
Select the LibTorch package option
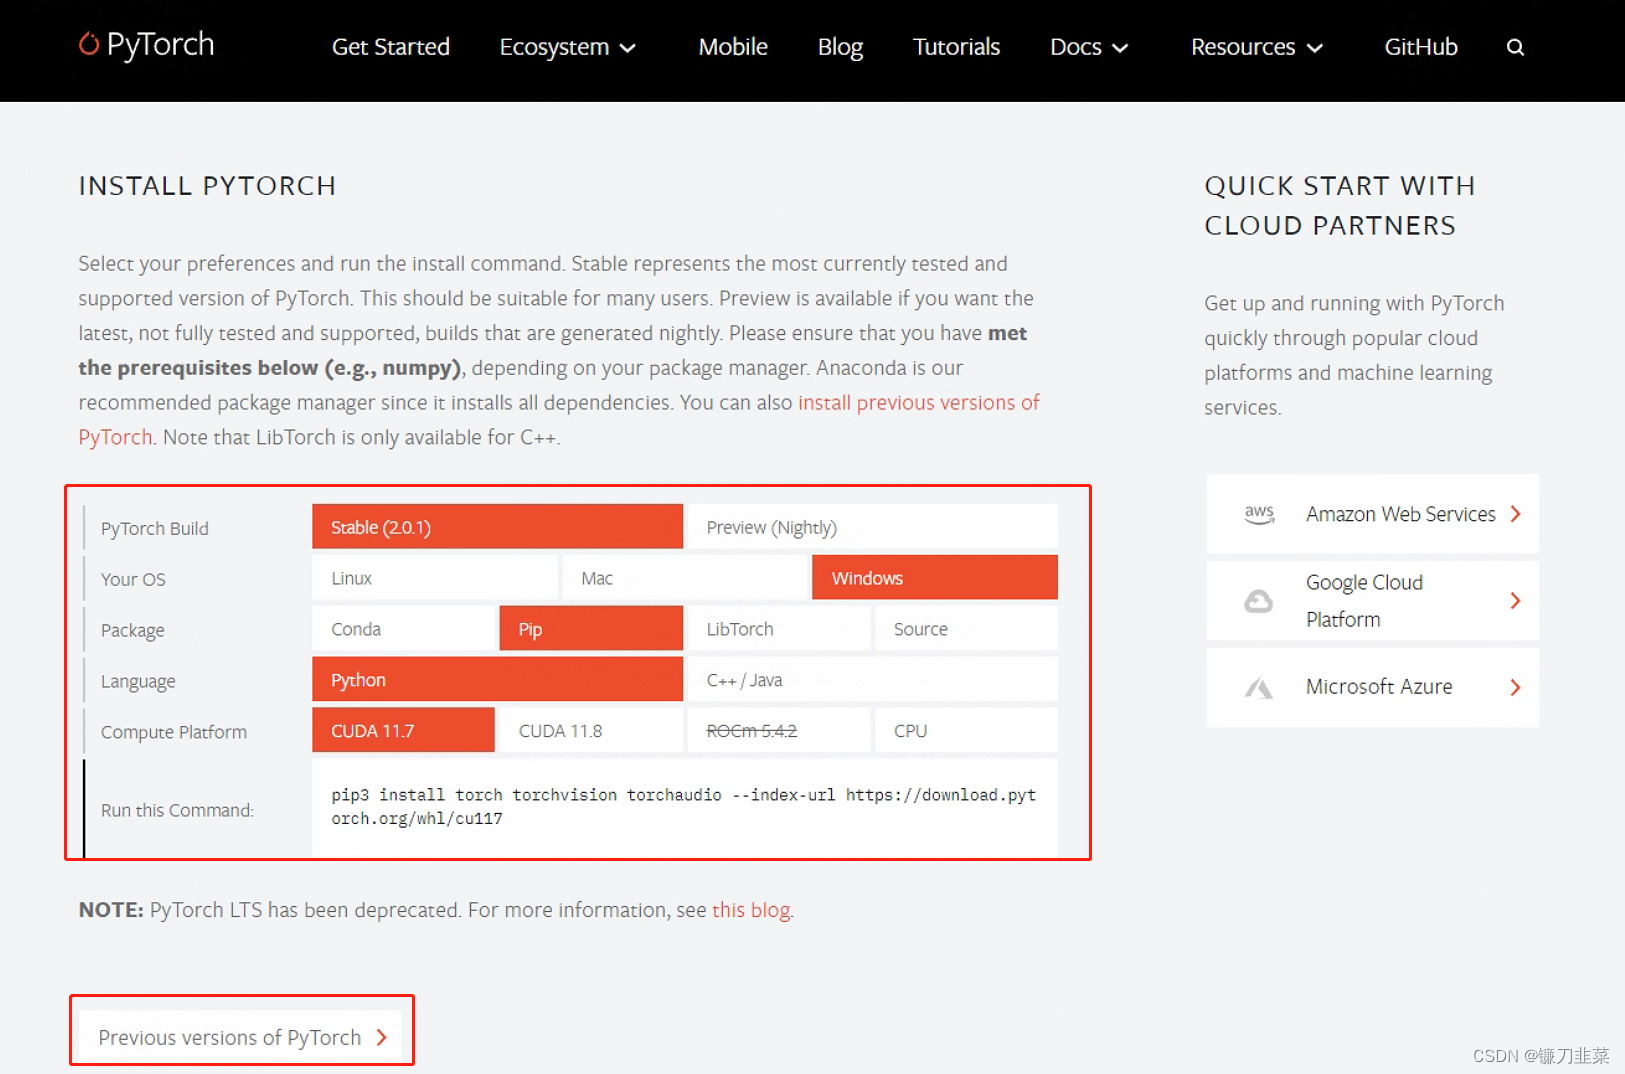pyautogui.click(x=778, y=629)
